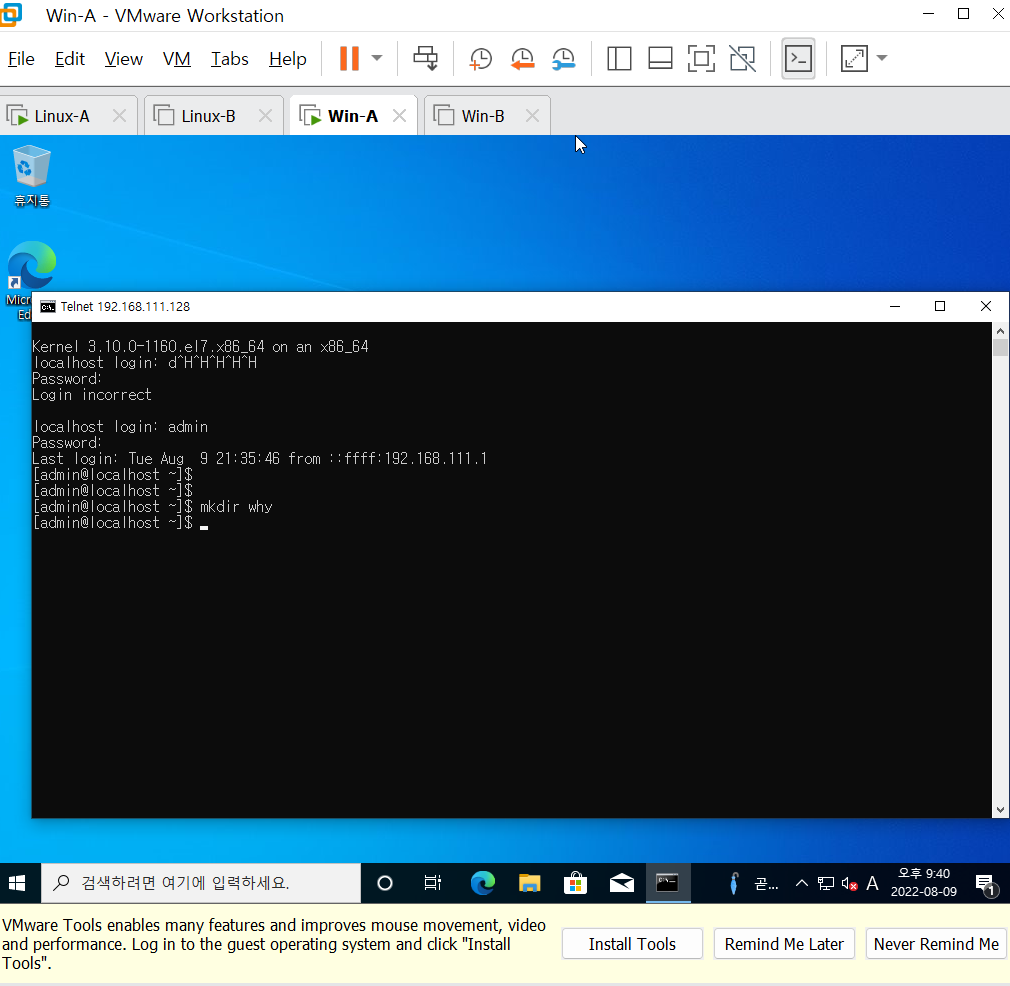Click the Telnet scrollbar thumb
Viewport: 1010px width, 986px height.
pos(1000,348)
